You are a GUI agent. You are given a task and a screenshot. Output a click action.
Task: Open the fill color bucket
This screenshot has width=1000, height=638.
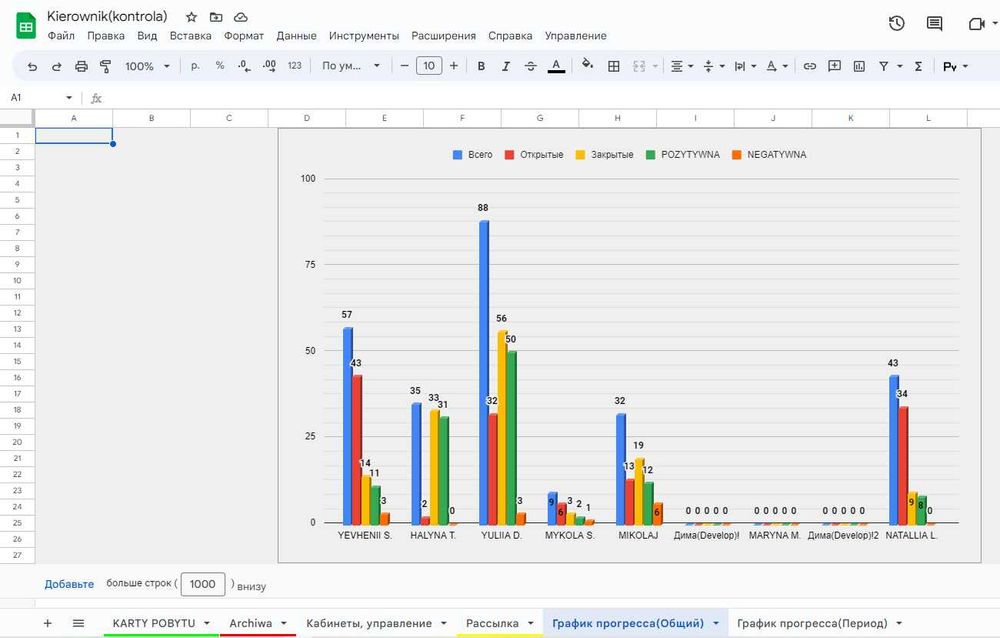tap(587, 64)
